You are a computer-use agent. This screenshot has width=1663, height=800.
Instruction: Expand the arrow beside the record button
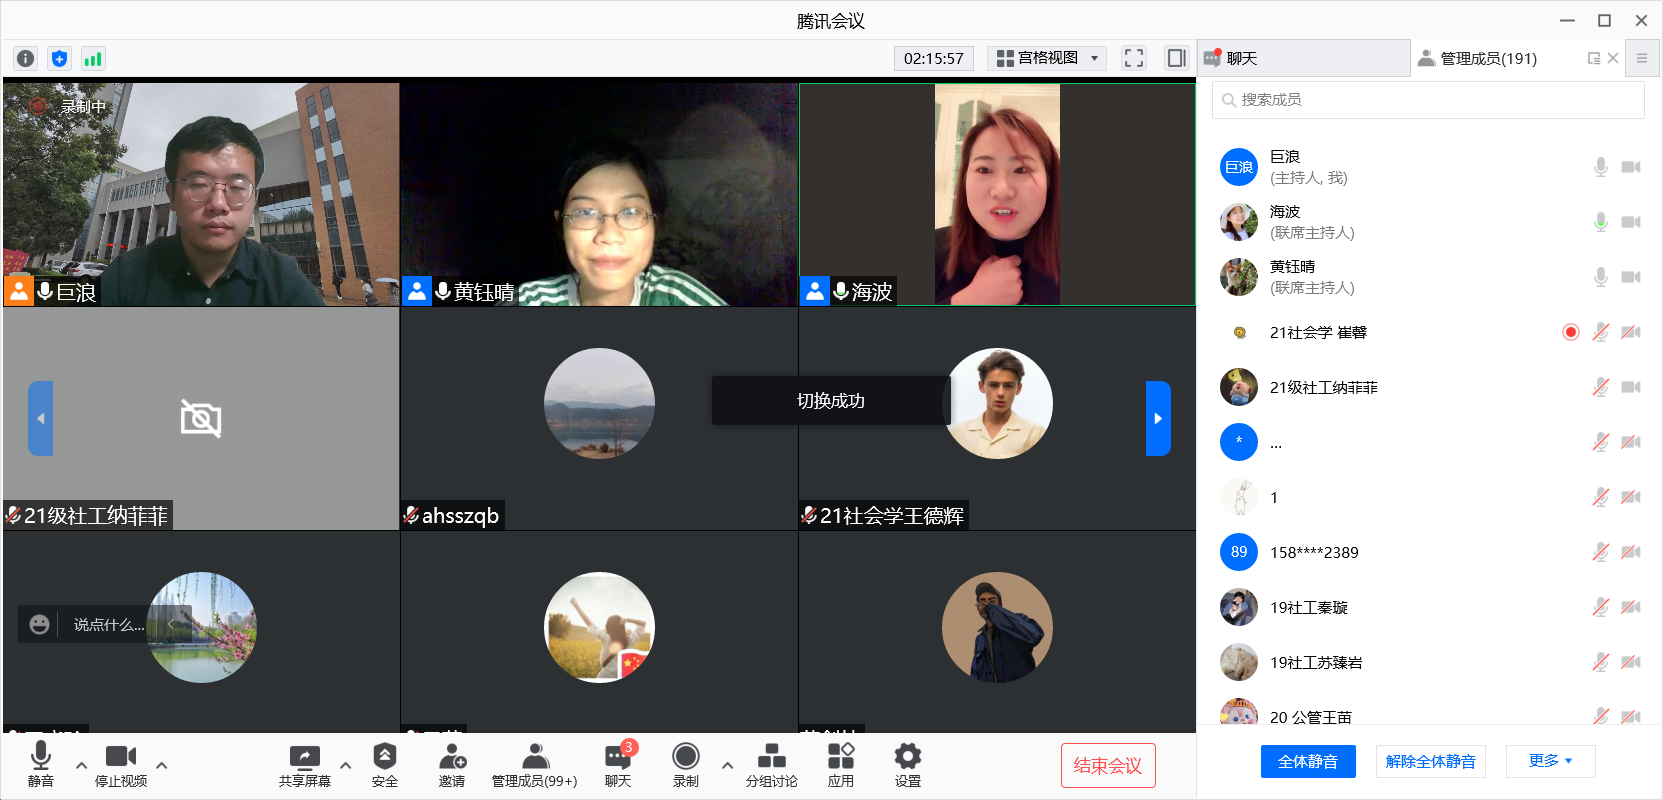click(727, 766)
